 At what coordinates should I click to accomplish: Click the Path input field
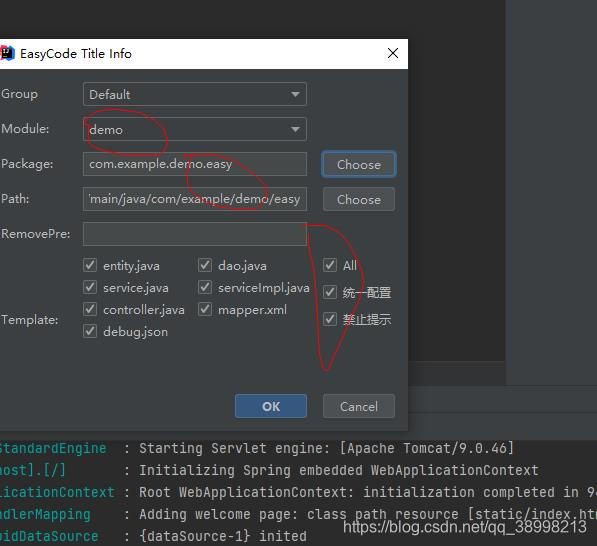click(195, 199)
